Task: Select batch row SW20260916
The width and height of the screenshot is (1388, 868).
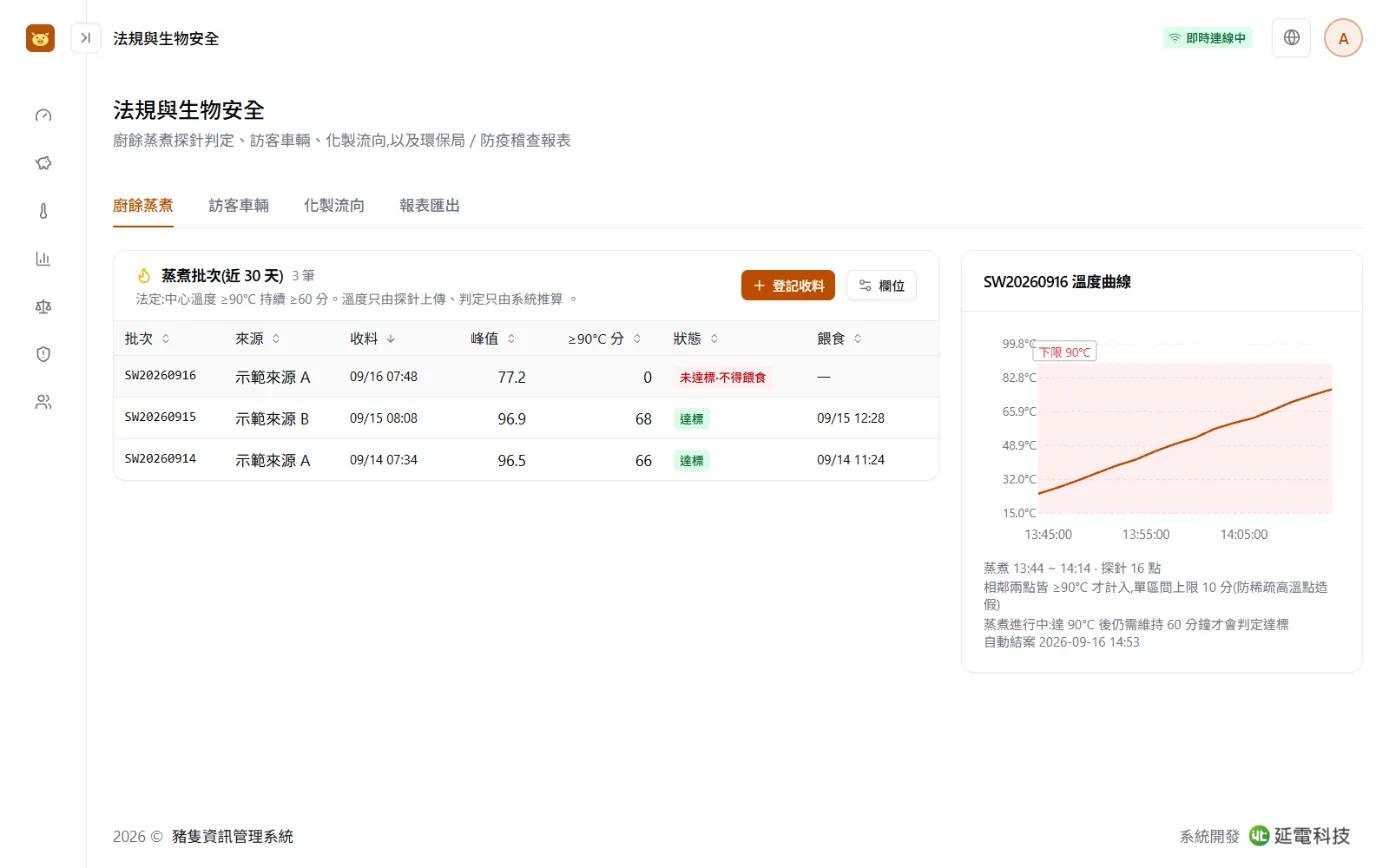Action: coord(526,377)
